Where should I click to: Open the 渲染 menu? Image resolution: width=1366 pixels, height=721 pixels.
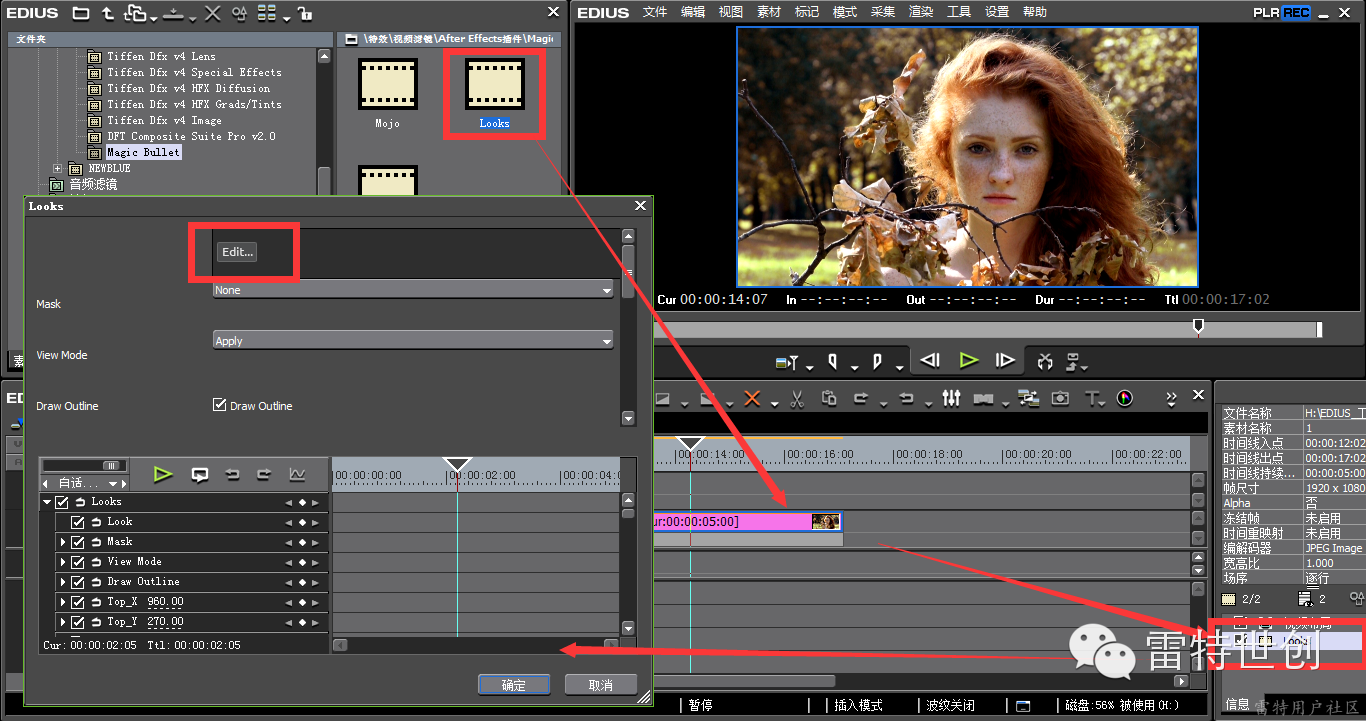click(921, 12)
